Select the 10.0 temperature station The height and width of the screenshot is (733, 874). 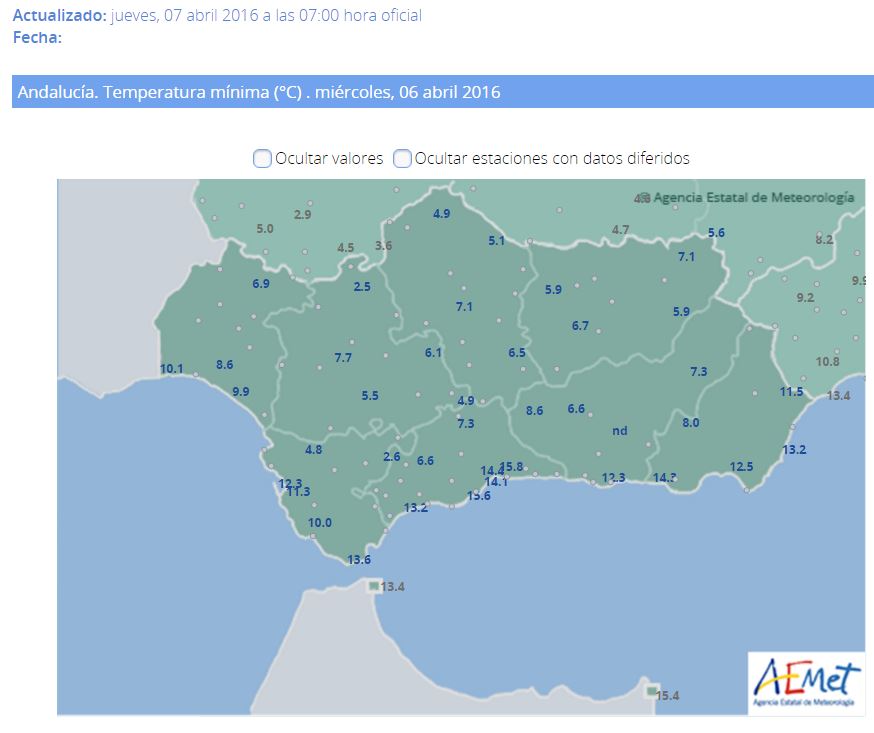(x=320, y=522)
